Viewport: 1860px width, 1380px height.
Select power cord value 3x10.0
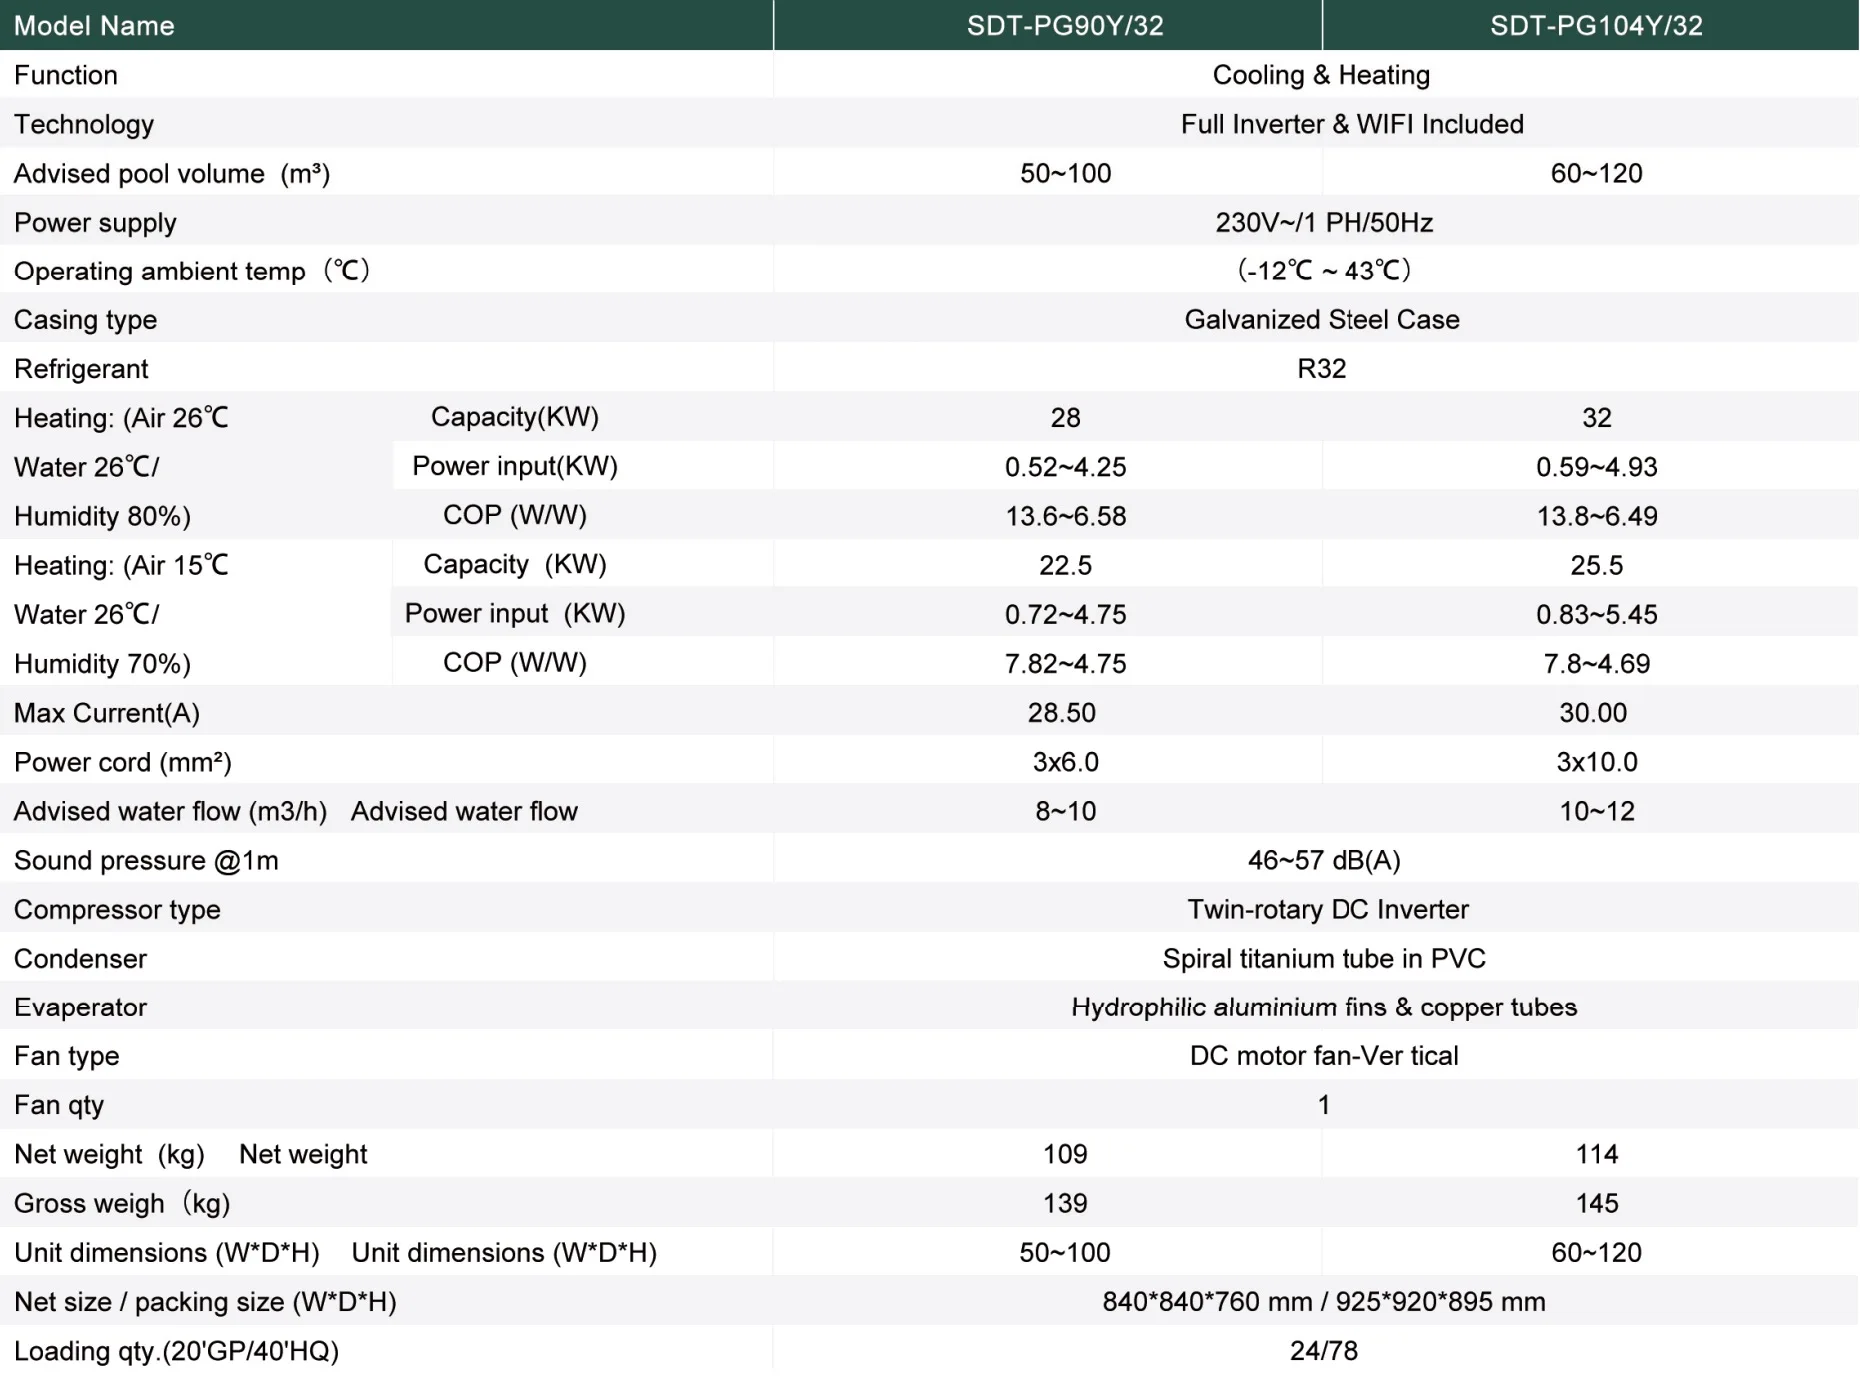click(1596, 762)
